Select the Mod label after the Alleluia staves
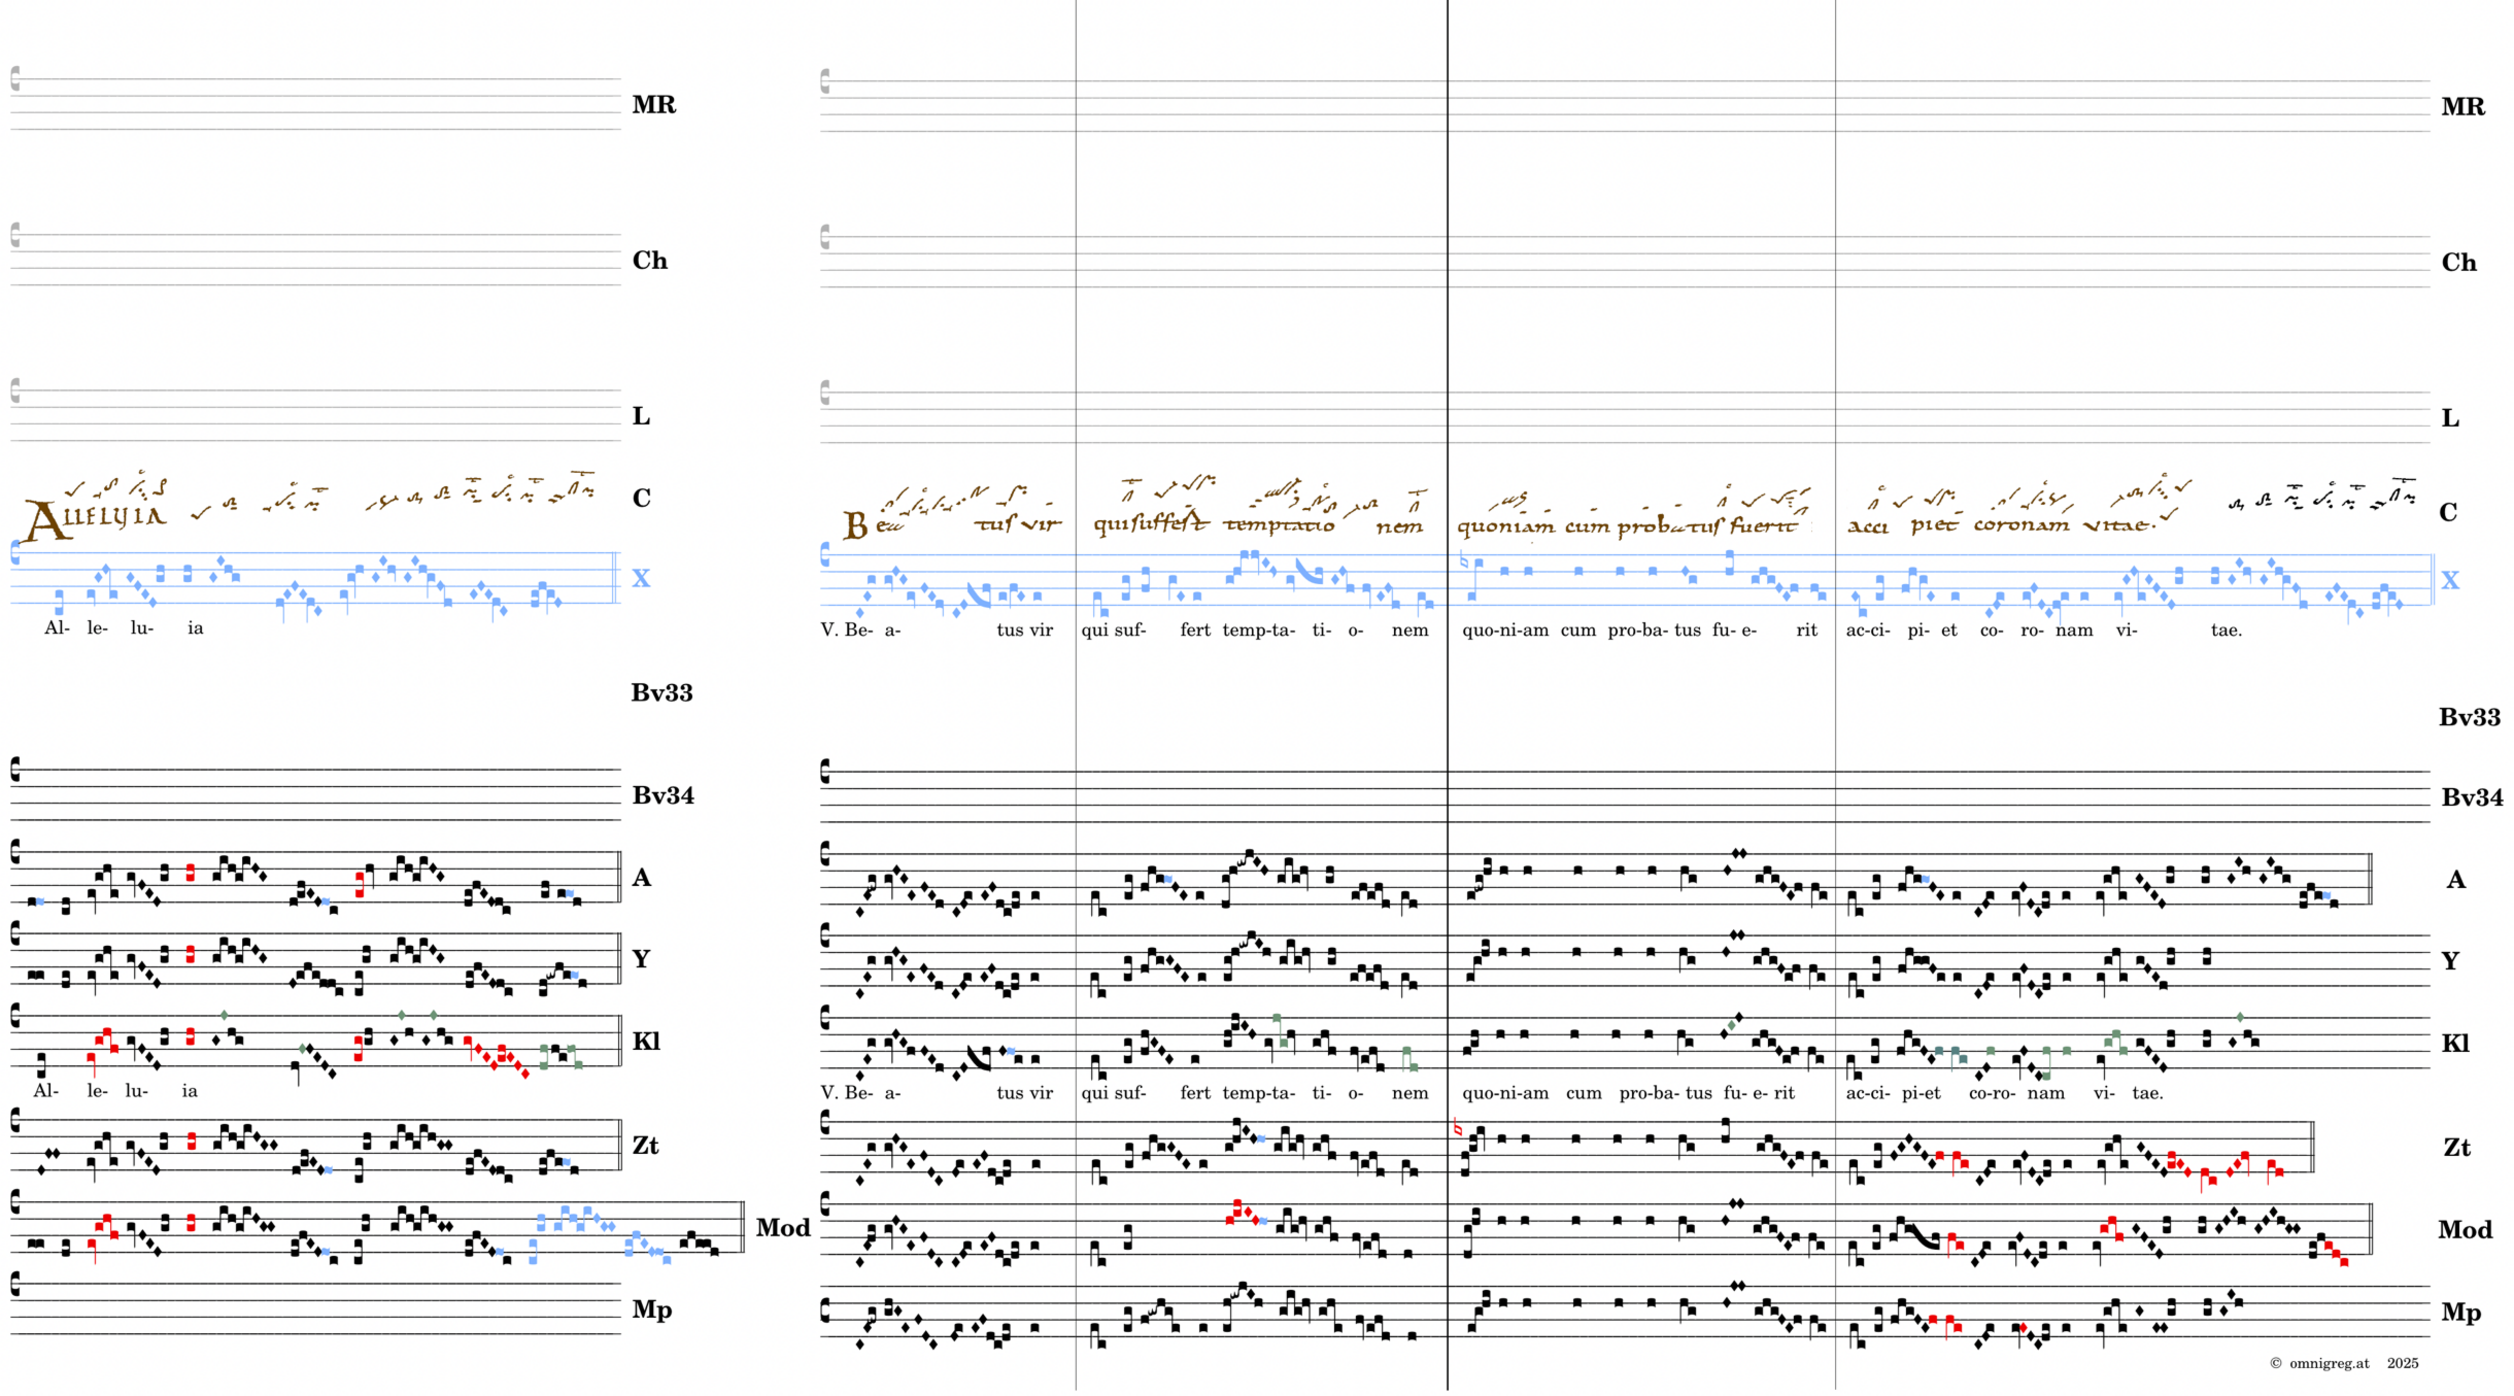 tap(782, 1228)
